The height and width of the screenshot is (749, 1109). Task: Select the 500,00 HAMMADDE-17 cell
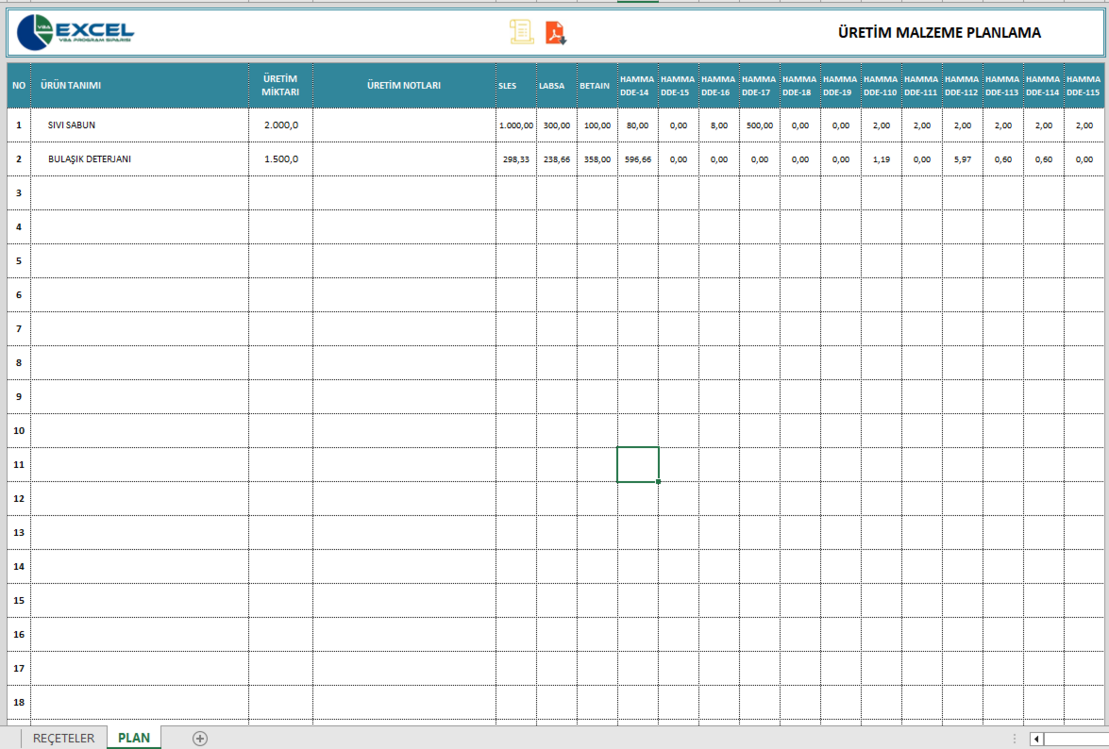[x=760, y=125]
